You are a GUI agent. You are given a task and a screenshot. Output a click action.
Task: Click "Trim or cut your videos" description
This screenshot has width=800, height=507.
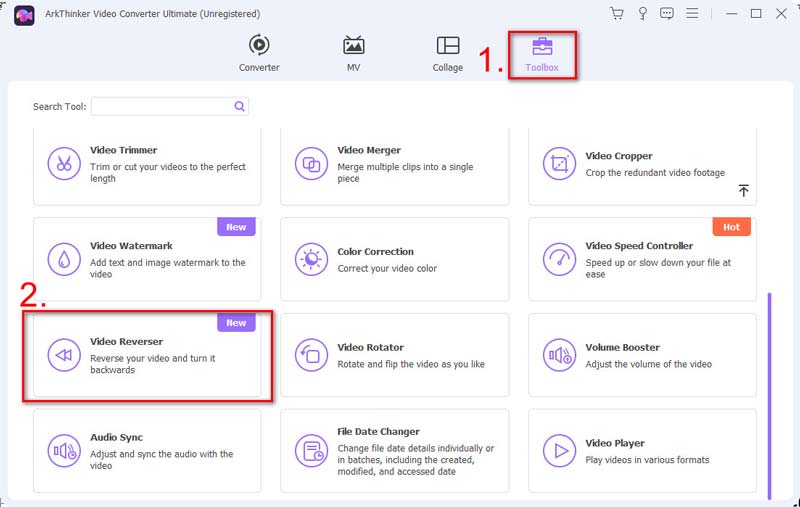click(x=168, y=172)
